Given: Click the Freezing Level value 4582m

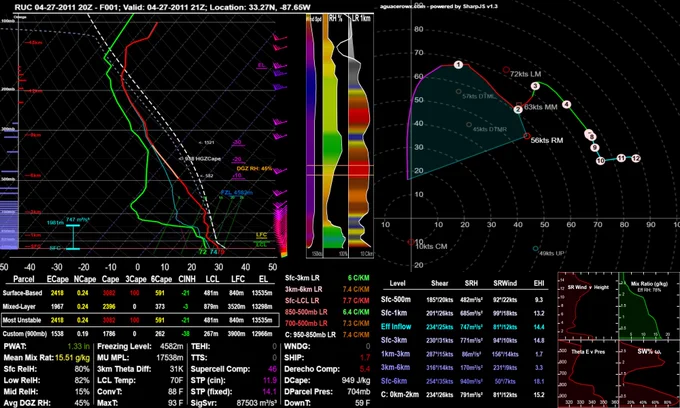Looking at the screenshot, I should coord(171,346).
